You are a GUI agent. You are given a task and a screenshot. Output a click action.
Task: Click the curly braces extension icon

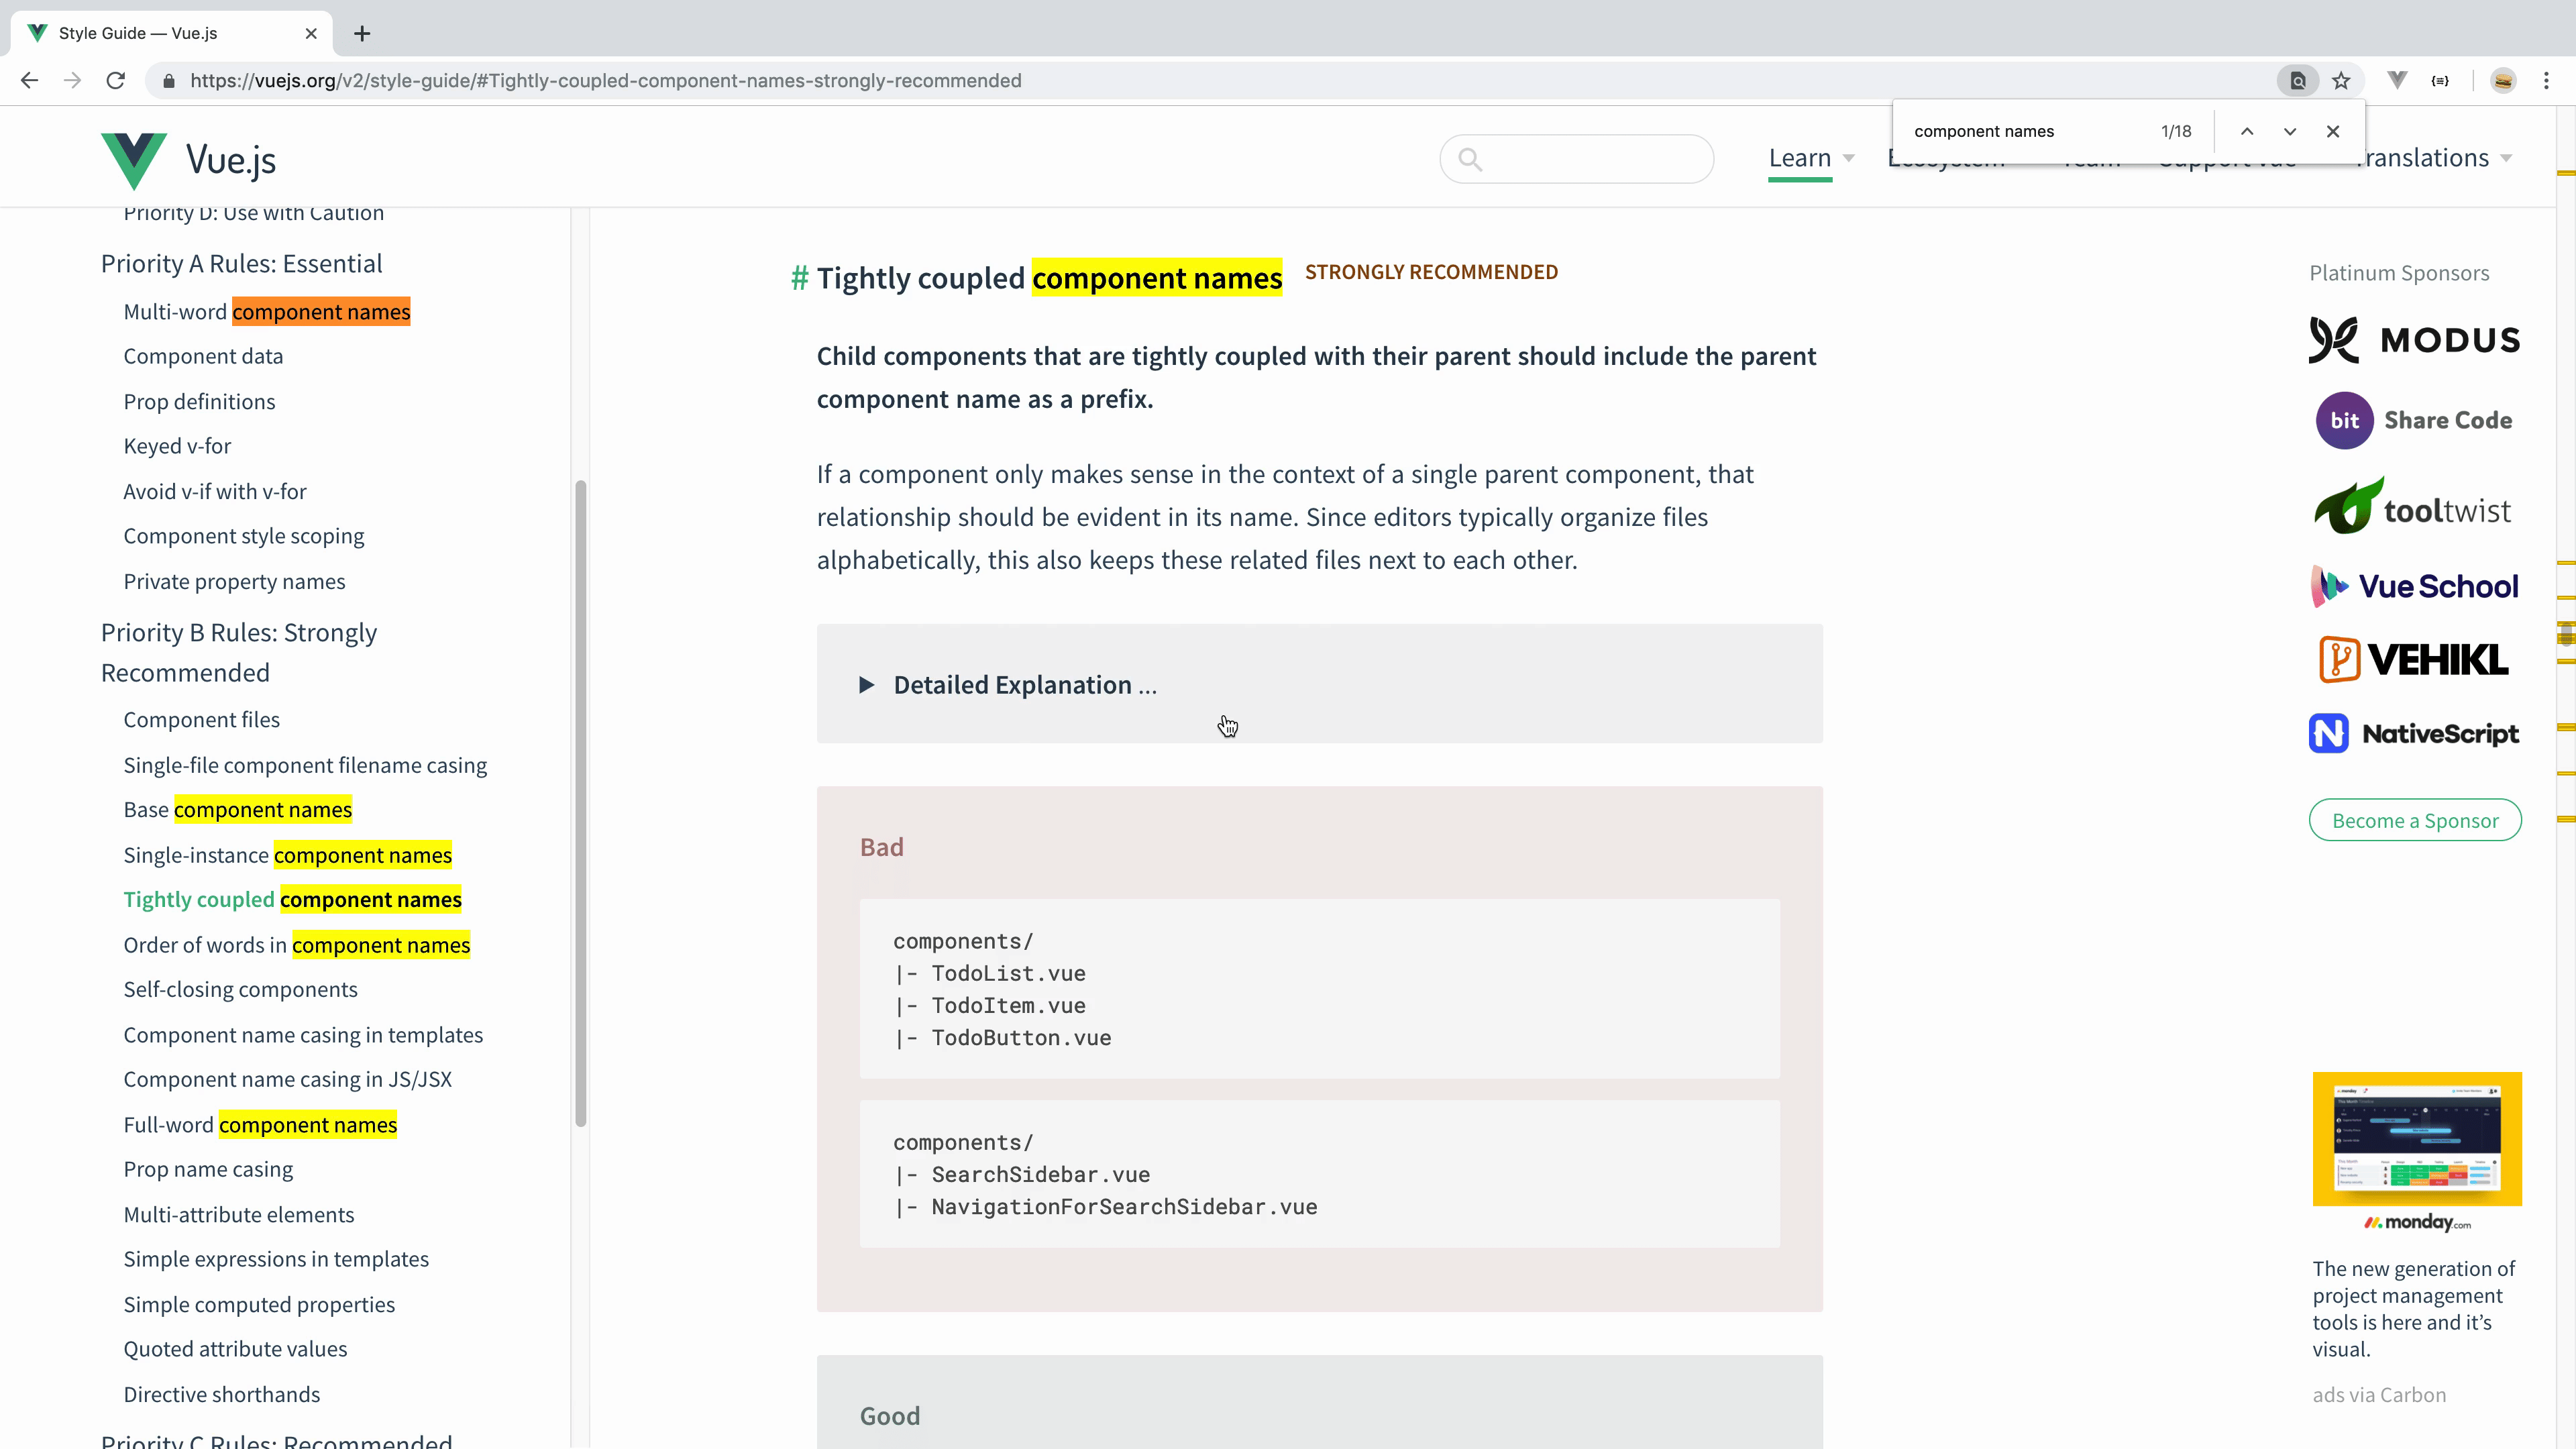click(2440, 81)
